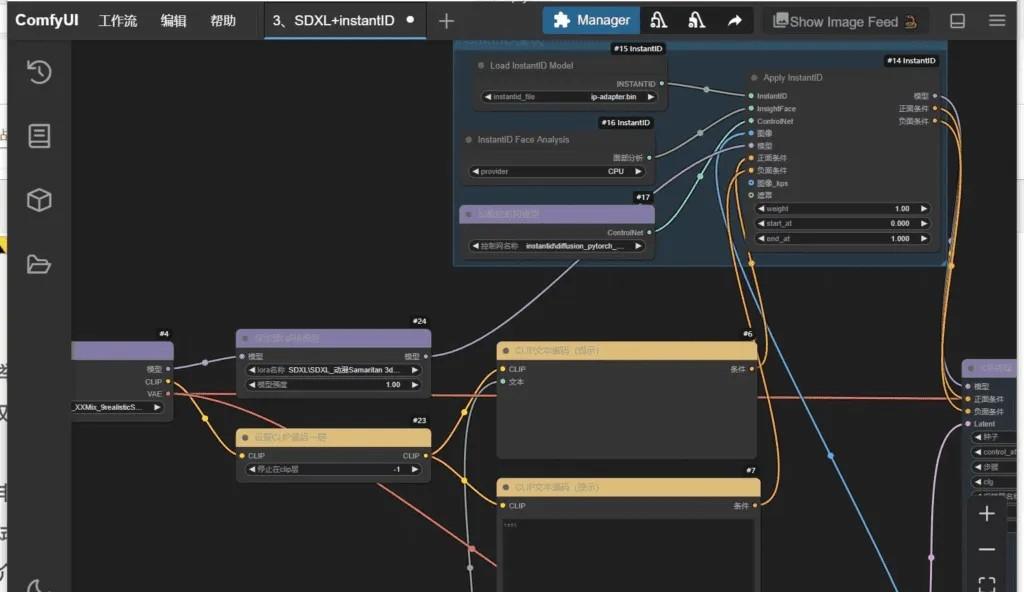The height and width of the screenshot is (592, 1024).
Task: Zoom out canvas with minus button
Action: [987, 550]
